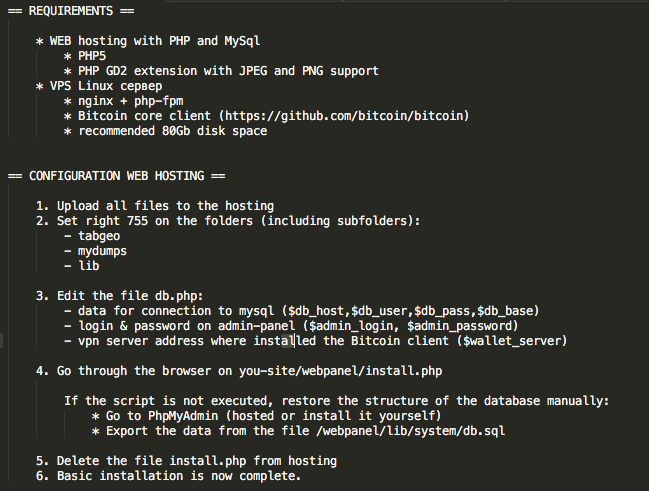Click the Basic installation is now complete line
The width and height of the screenshot is (649, 491).
[168, 476]
